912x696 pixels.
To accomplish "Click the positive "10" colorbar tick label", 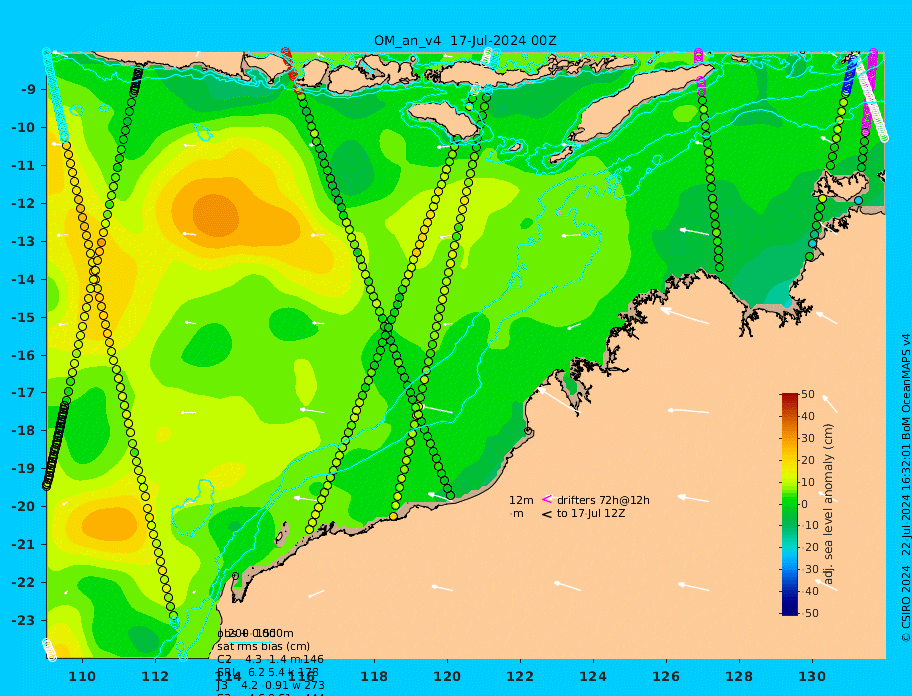I will 808,482.
